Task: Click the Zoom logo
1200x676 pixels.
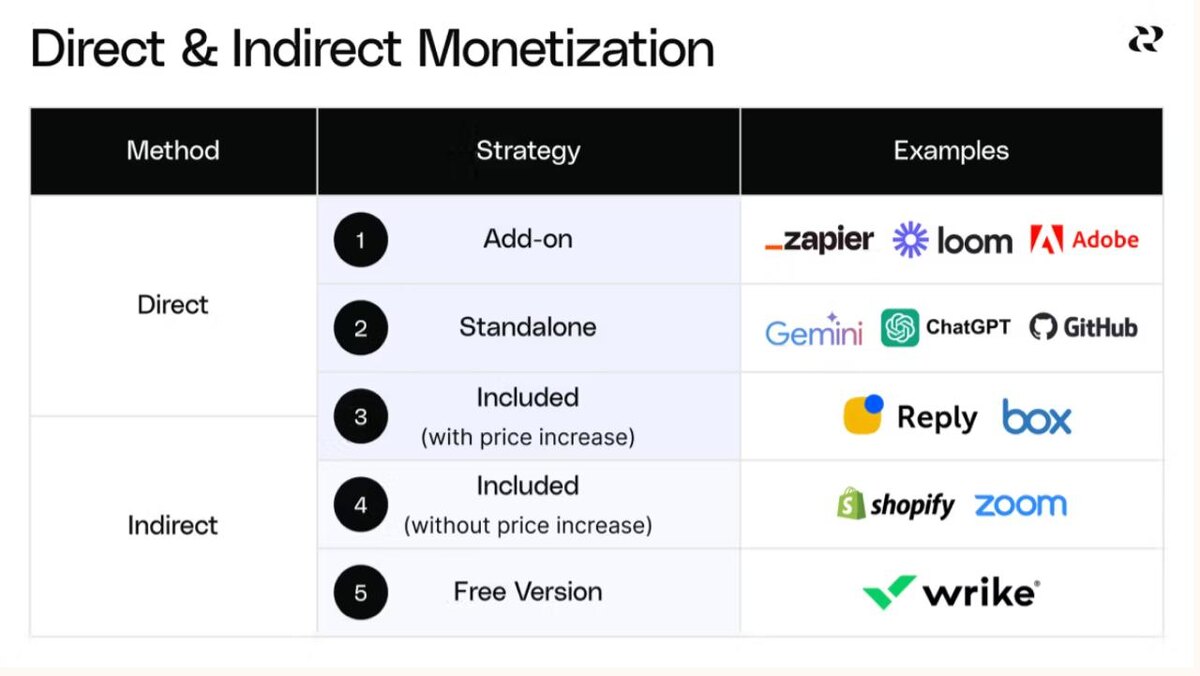Action: pyautogui.click(x=1020, y=504)
